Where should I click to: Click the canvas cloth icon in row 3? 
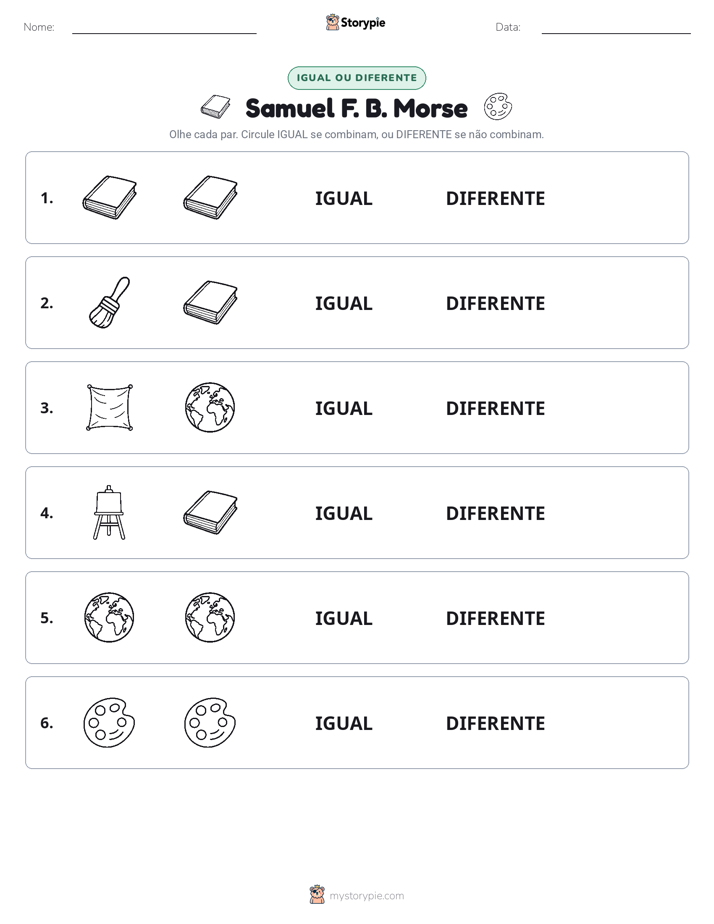(110, 407)
